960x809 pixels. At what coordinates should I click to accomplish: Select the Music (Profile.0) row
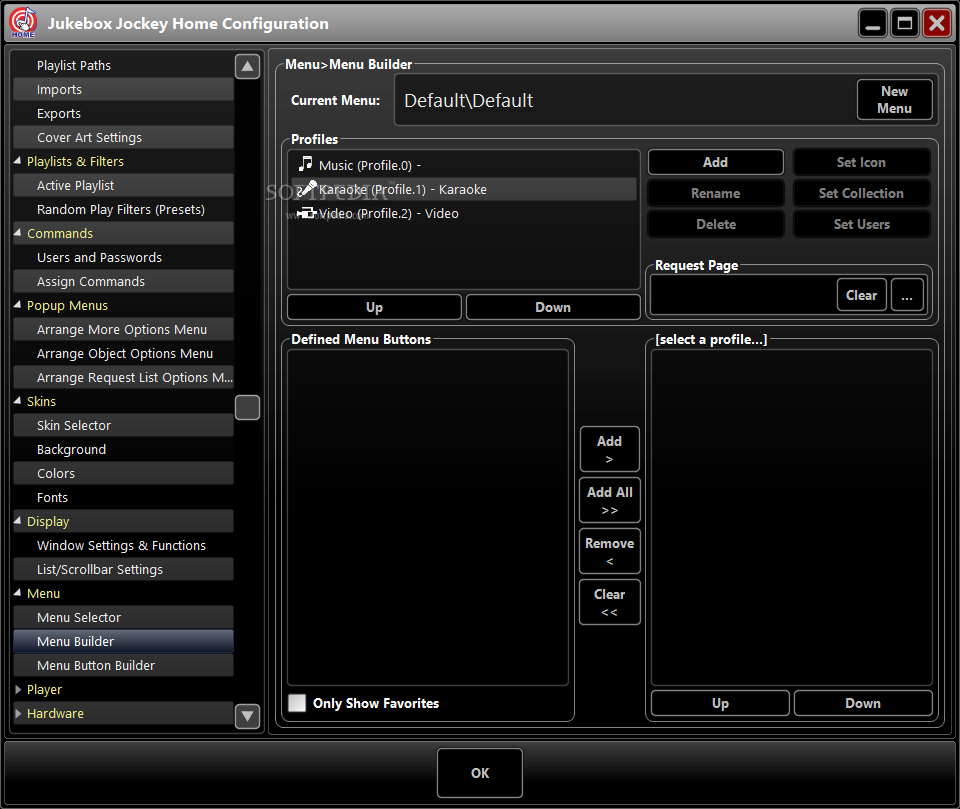click(x=463, y=165)
